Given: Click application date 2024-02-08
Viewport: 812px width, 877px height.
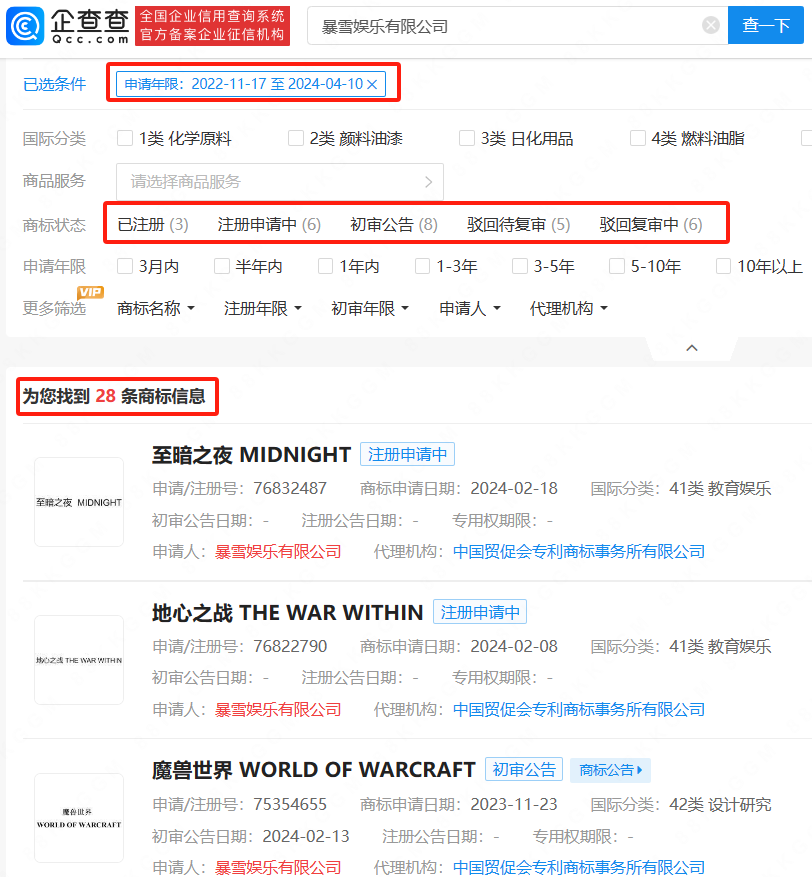Looking at the screenshot, I should point(514,646).
